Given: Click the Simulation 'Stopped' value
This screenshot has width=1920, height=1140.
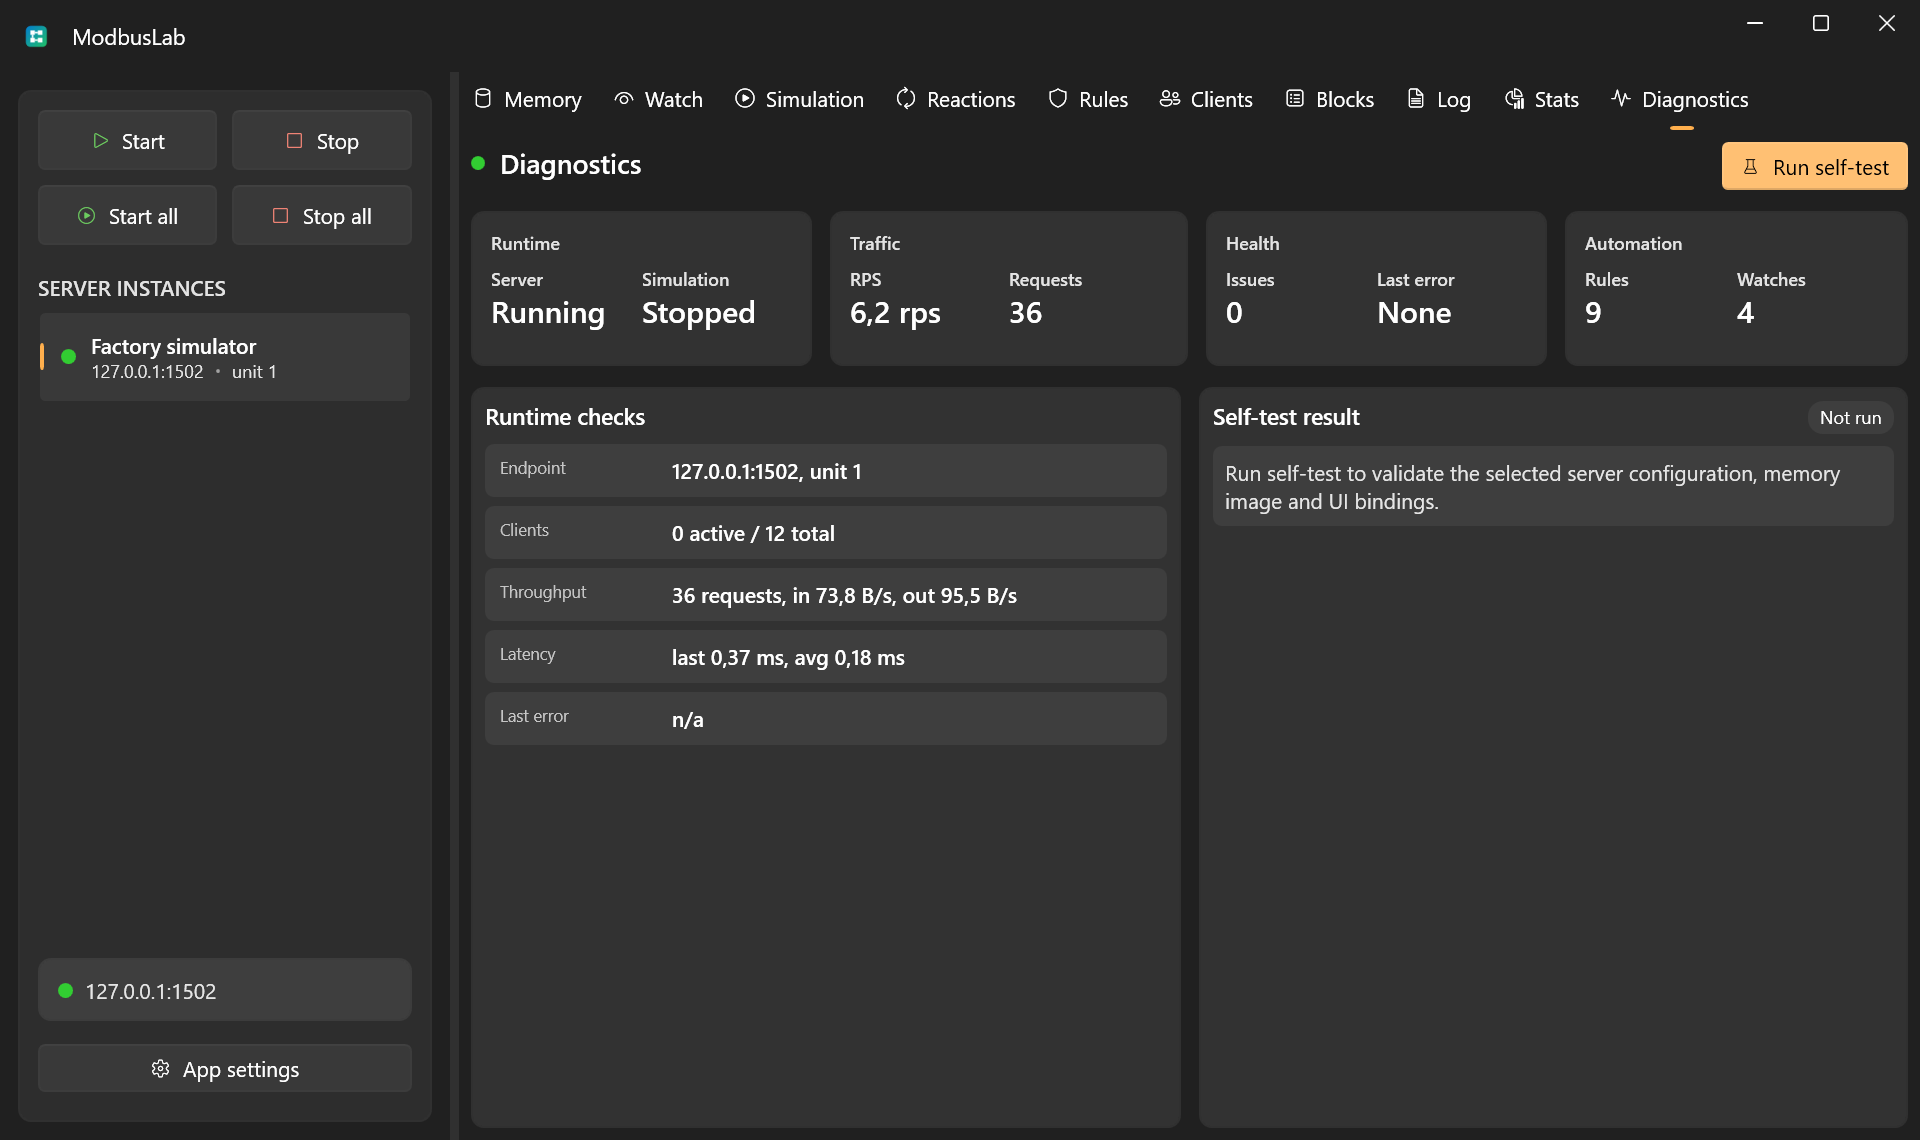Looking at the screenshot, I should pyautogui.click(x=698, y=313).
